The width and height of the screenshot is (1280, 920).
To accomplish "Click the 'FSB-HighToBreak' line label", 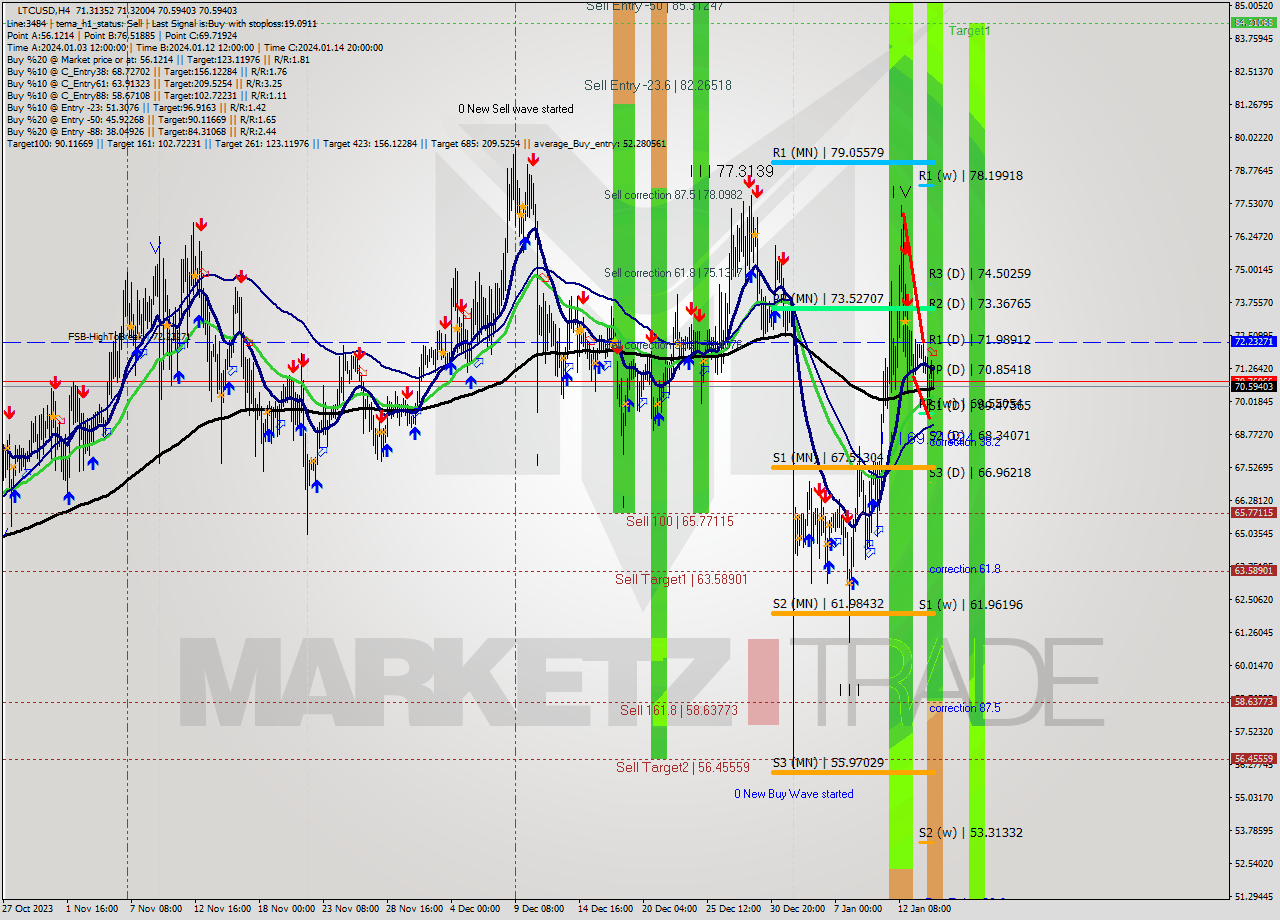I will 128,337.
